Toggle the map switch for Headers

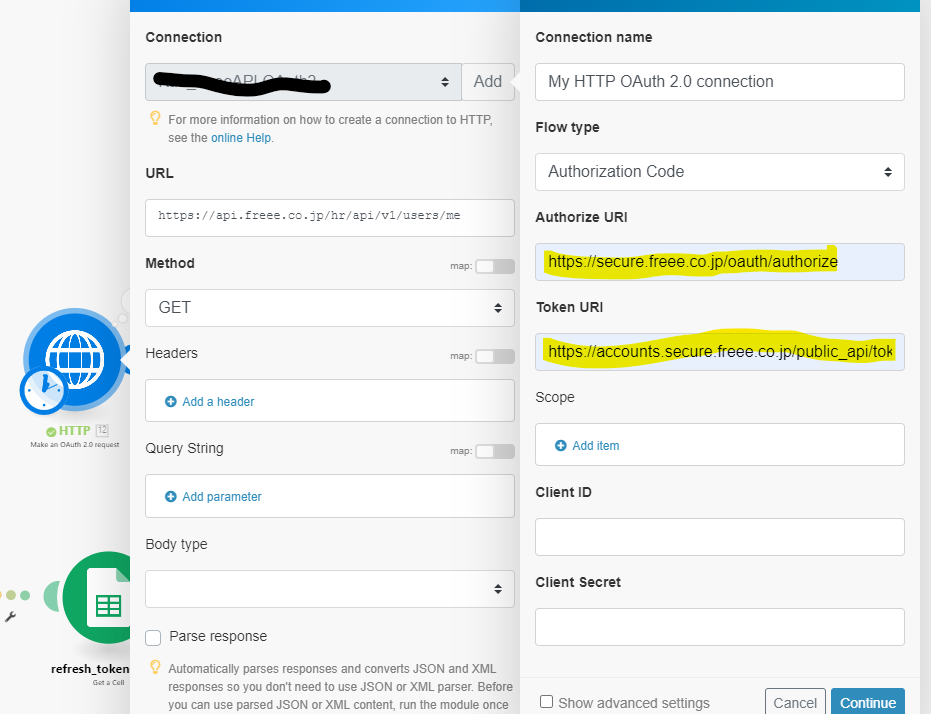(x=495, y=356)
